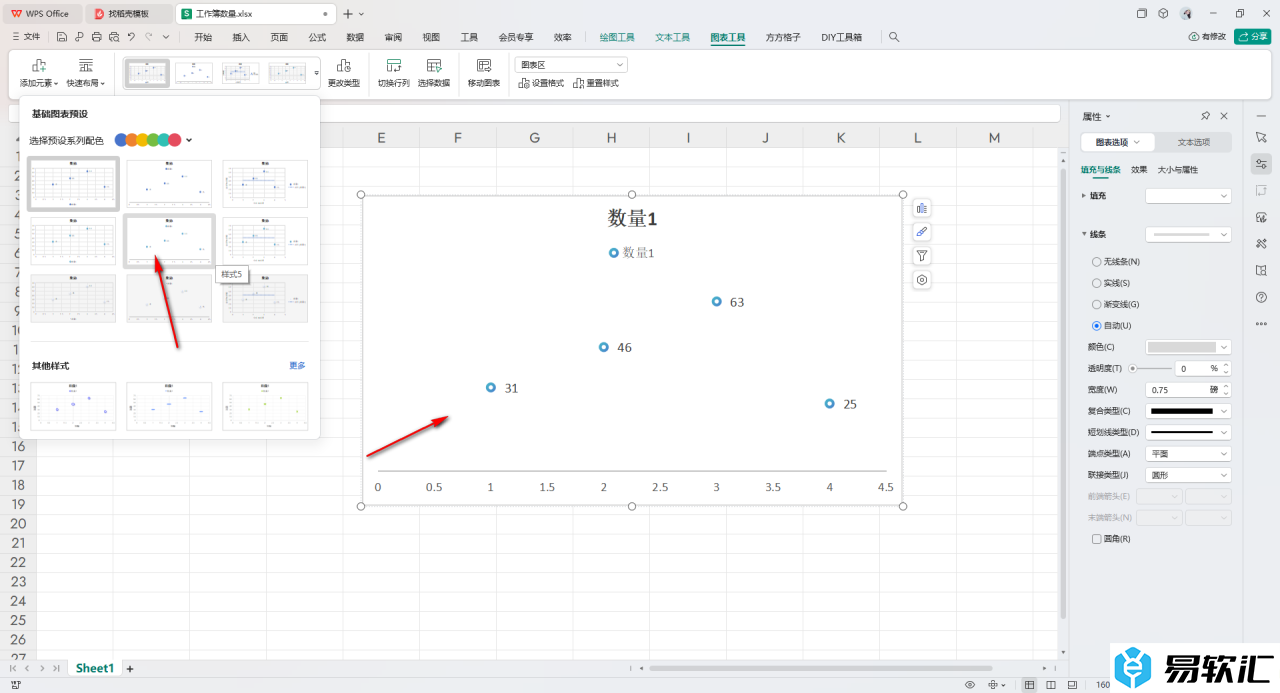Click the chart style brush button beside chart

[922, 232]
